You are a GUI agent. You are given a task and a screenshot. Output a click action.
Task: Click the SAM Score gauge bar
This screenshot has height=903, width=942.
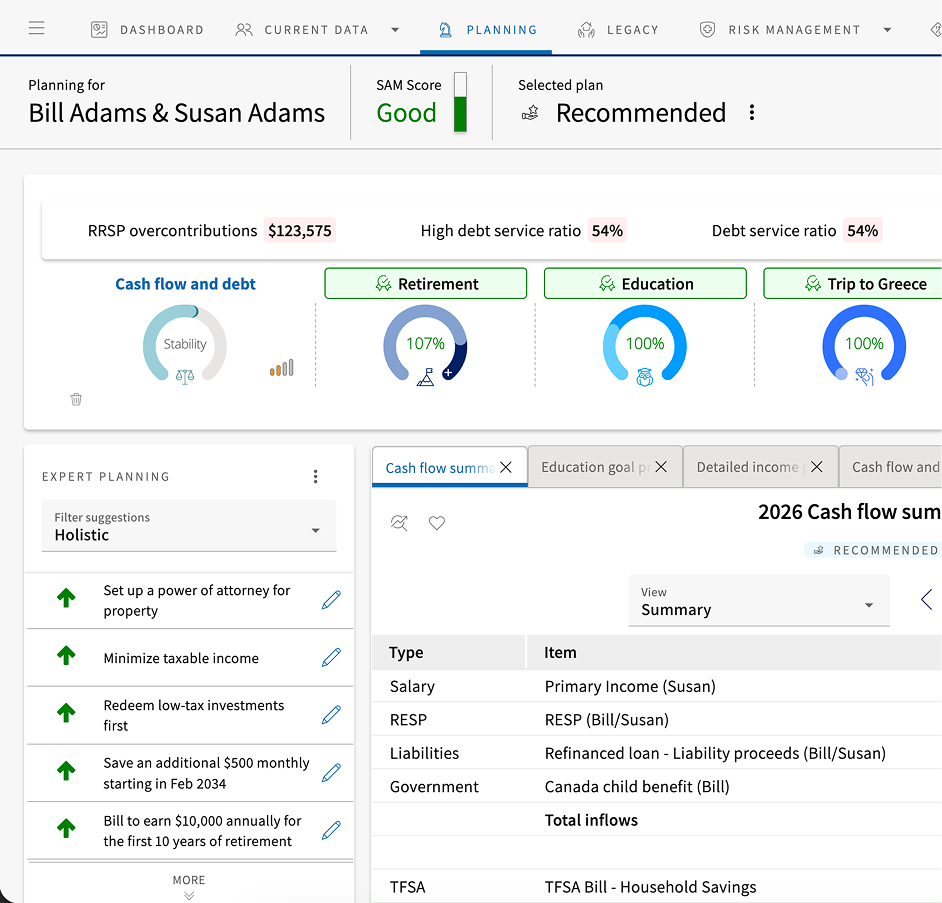tap(460, 102)
